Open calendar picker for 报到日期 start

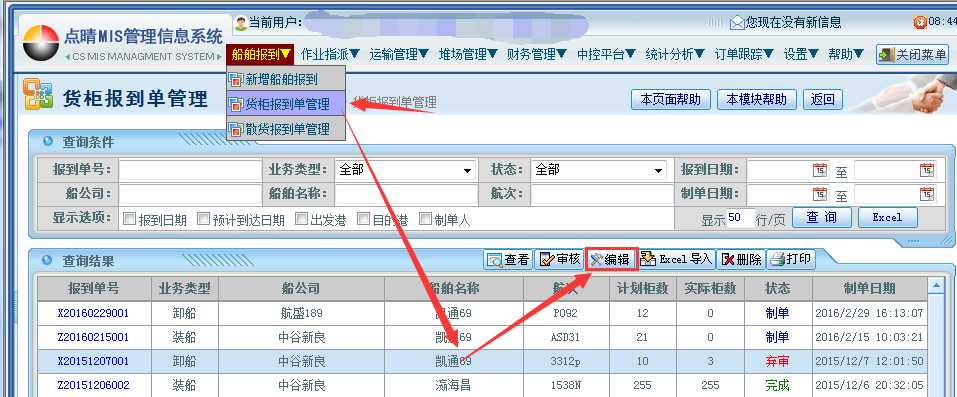[820, 170]
